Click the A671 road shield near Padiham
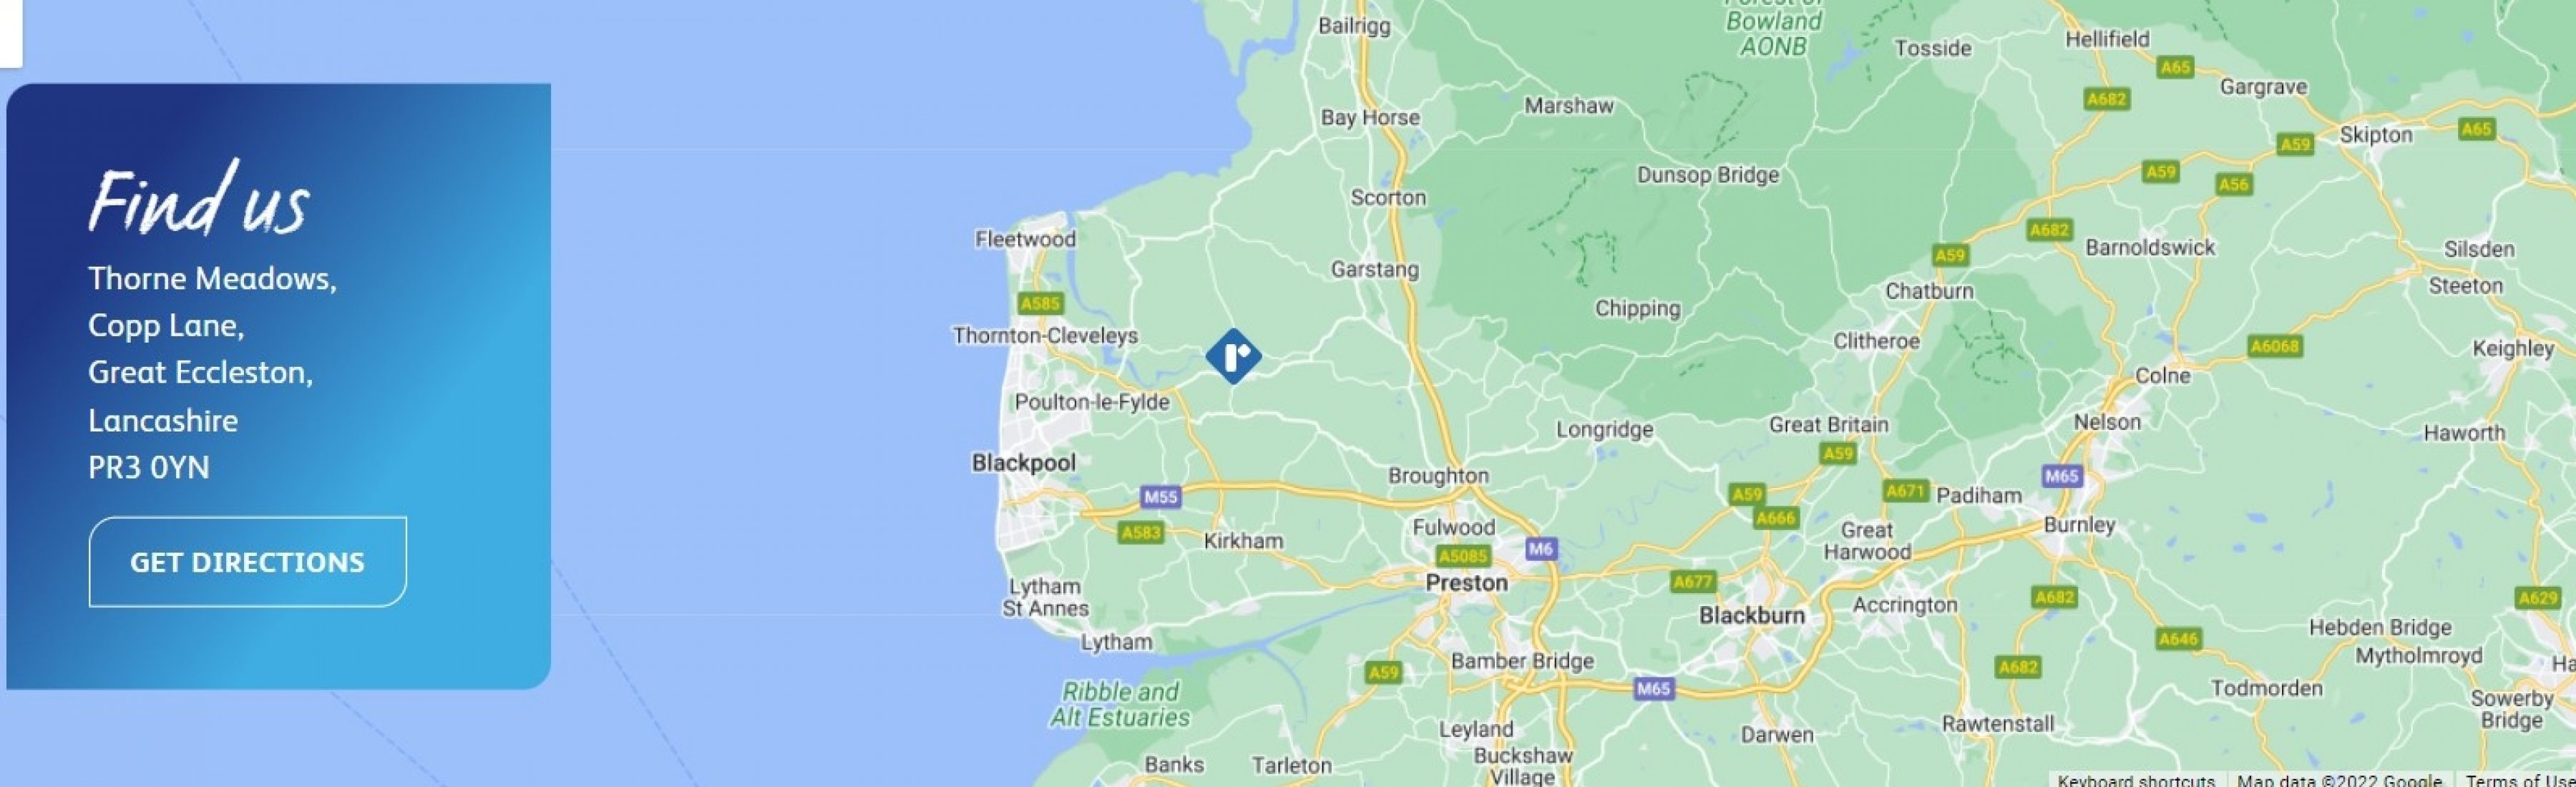 tap(1905, 491)
